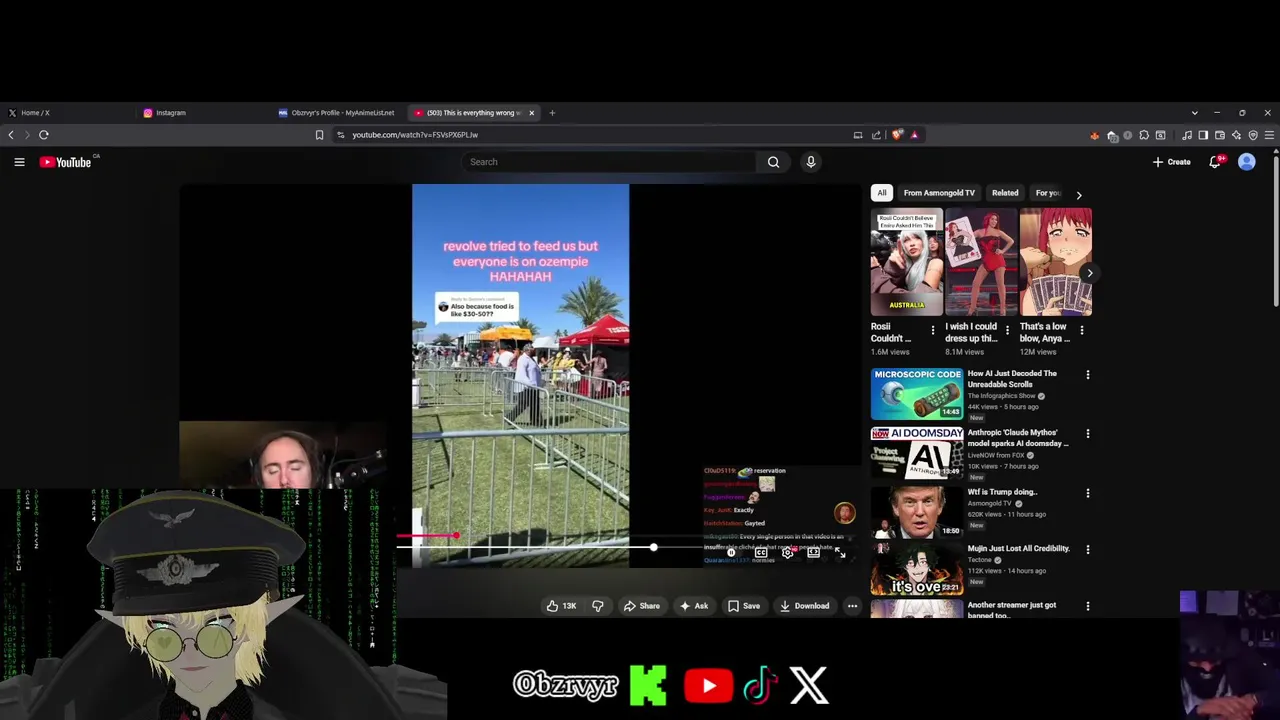Image resolution: width=1280 pixels, height=720 pixels.
Task: Open the account avatar menu
Action: (1247, 162)
